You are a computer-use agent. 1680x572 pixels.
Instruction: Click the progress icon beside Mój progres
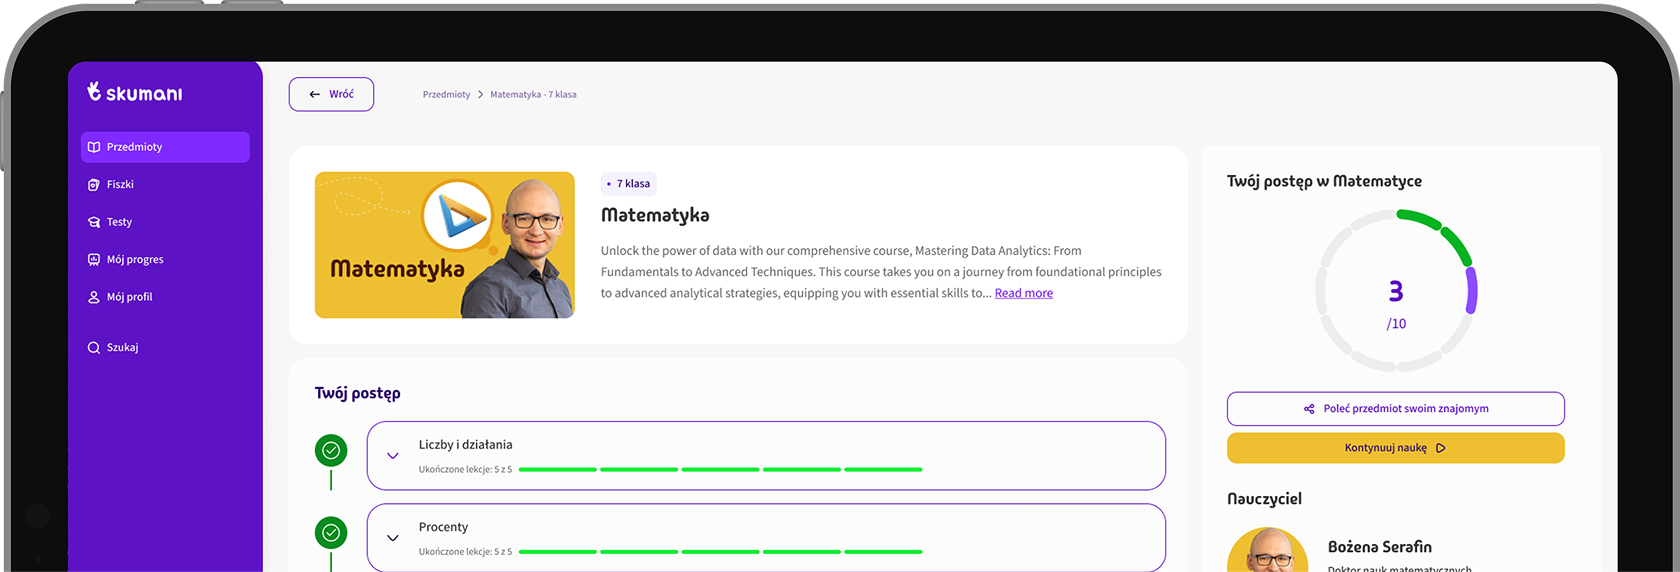click(94, 260)
